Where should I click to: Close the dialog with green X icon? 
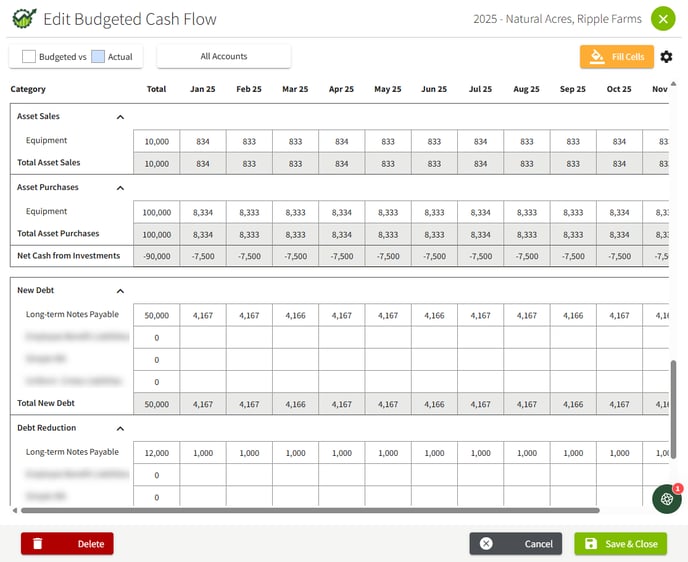tap(662, 19)
